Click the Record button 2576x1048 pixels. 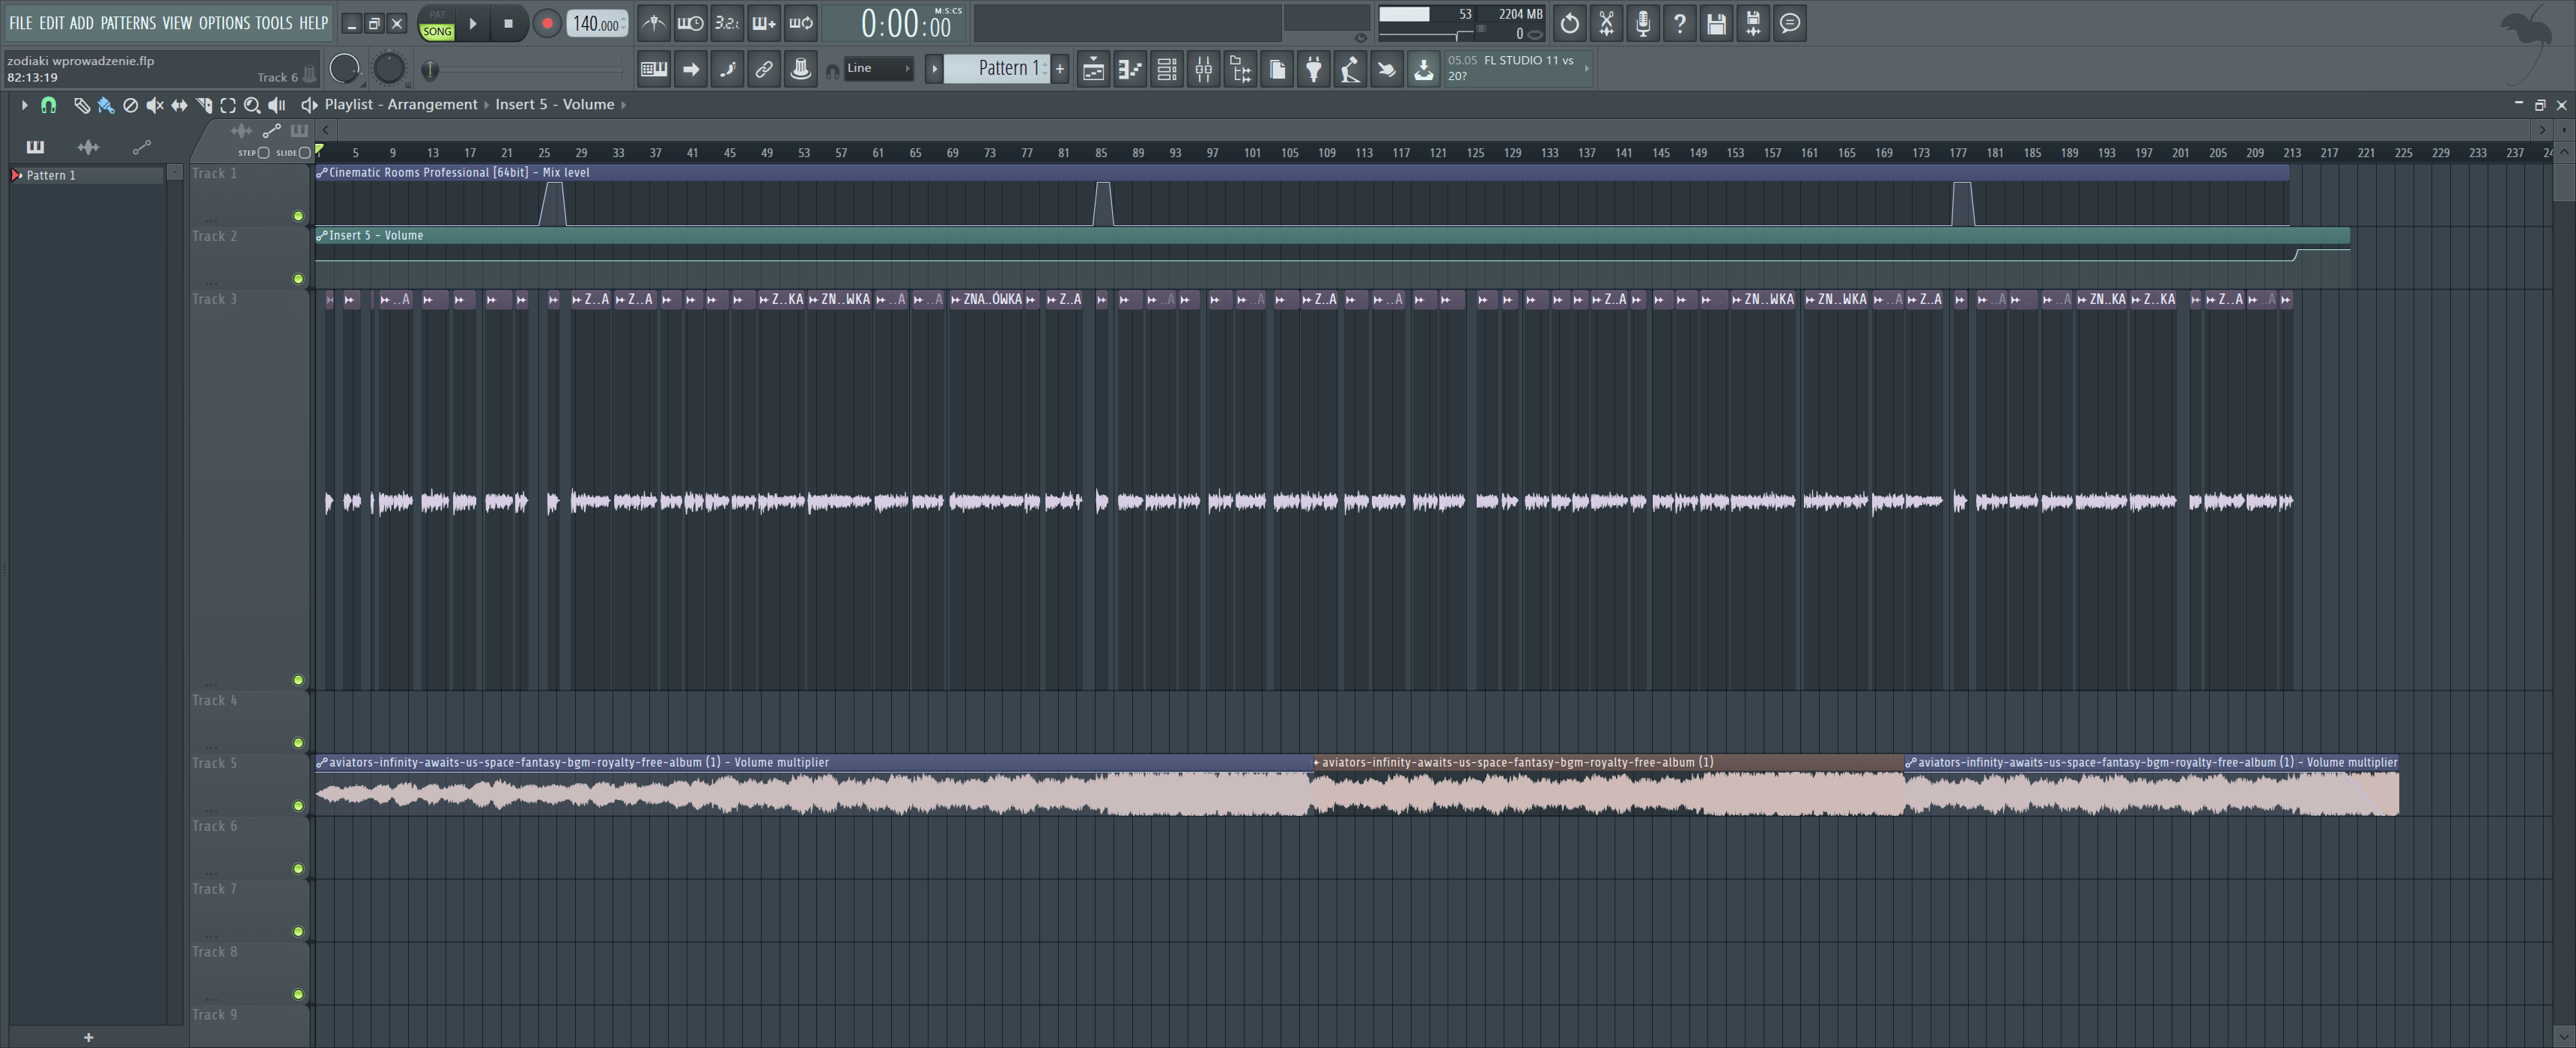546,23
